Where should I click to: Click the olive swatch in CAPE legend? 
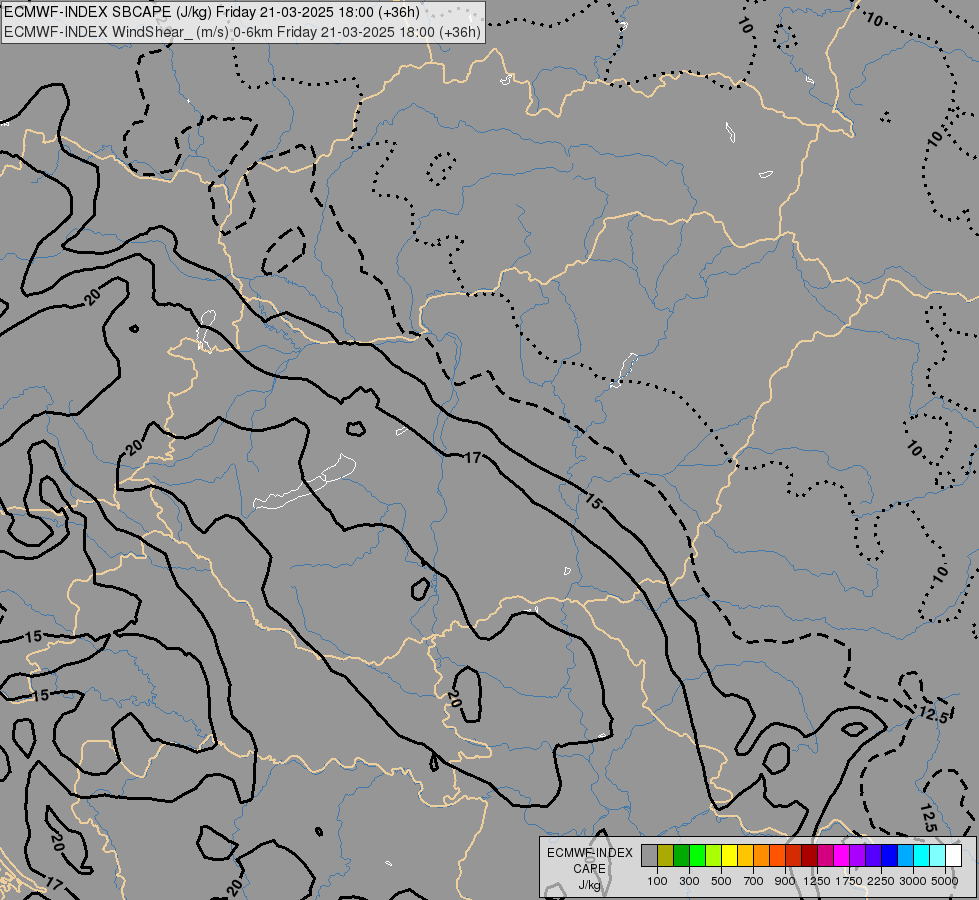[666, 856]
